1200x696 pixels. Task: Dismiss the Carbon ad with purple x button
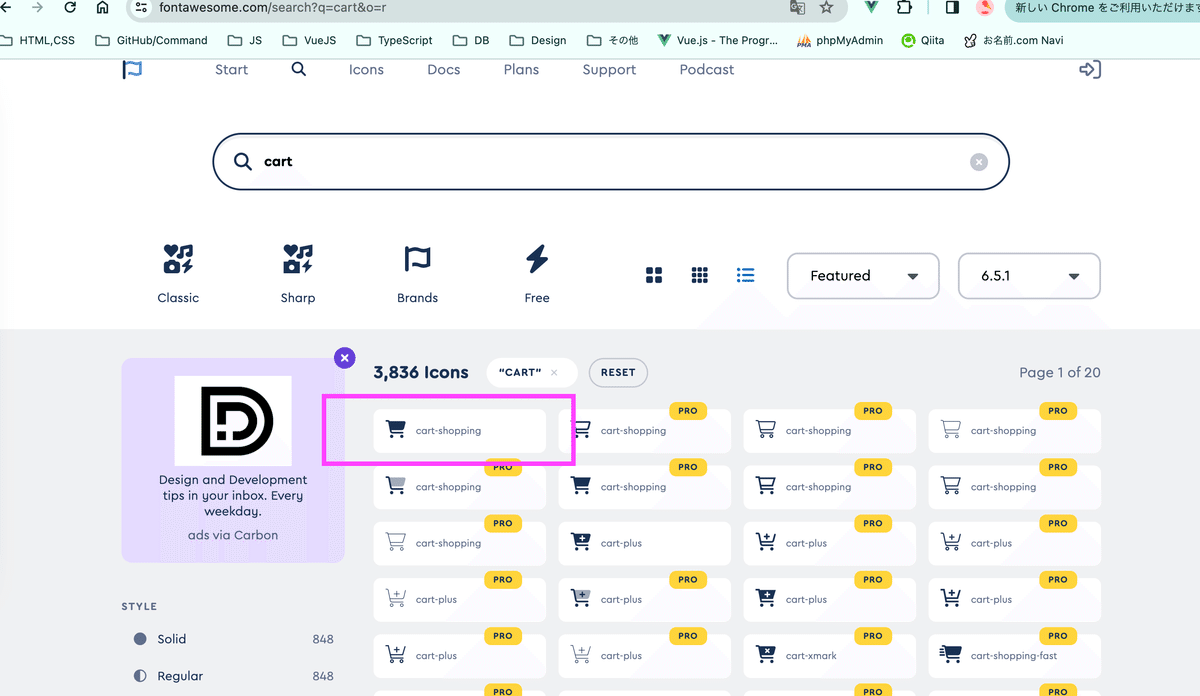(x=345, y=358)
